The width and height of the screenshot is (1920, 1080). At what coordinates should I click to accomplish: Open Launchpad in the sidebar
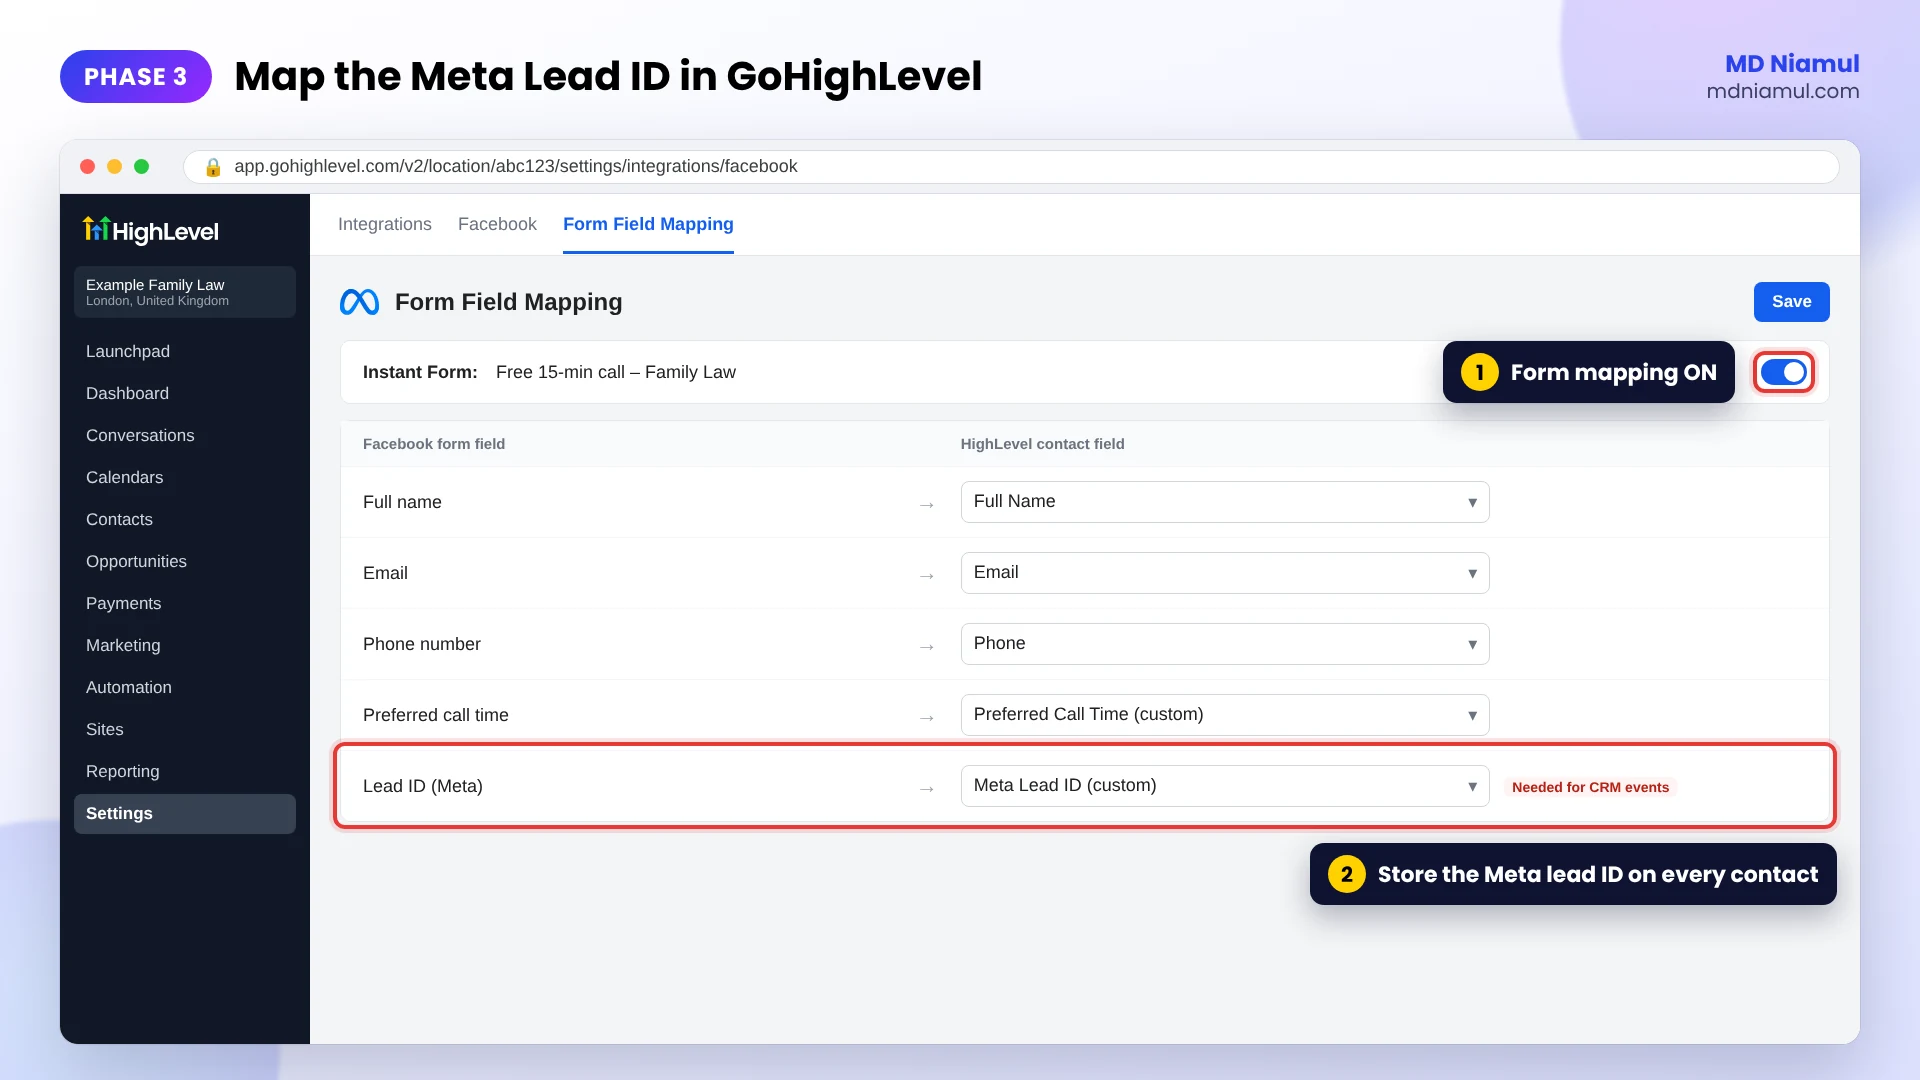click(x=185, y=352)
